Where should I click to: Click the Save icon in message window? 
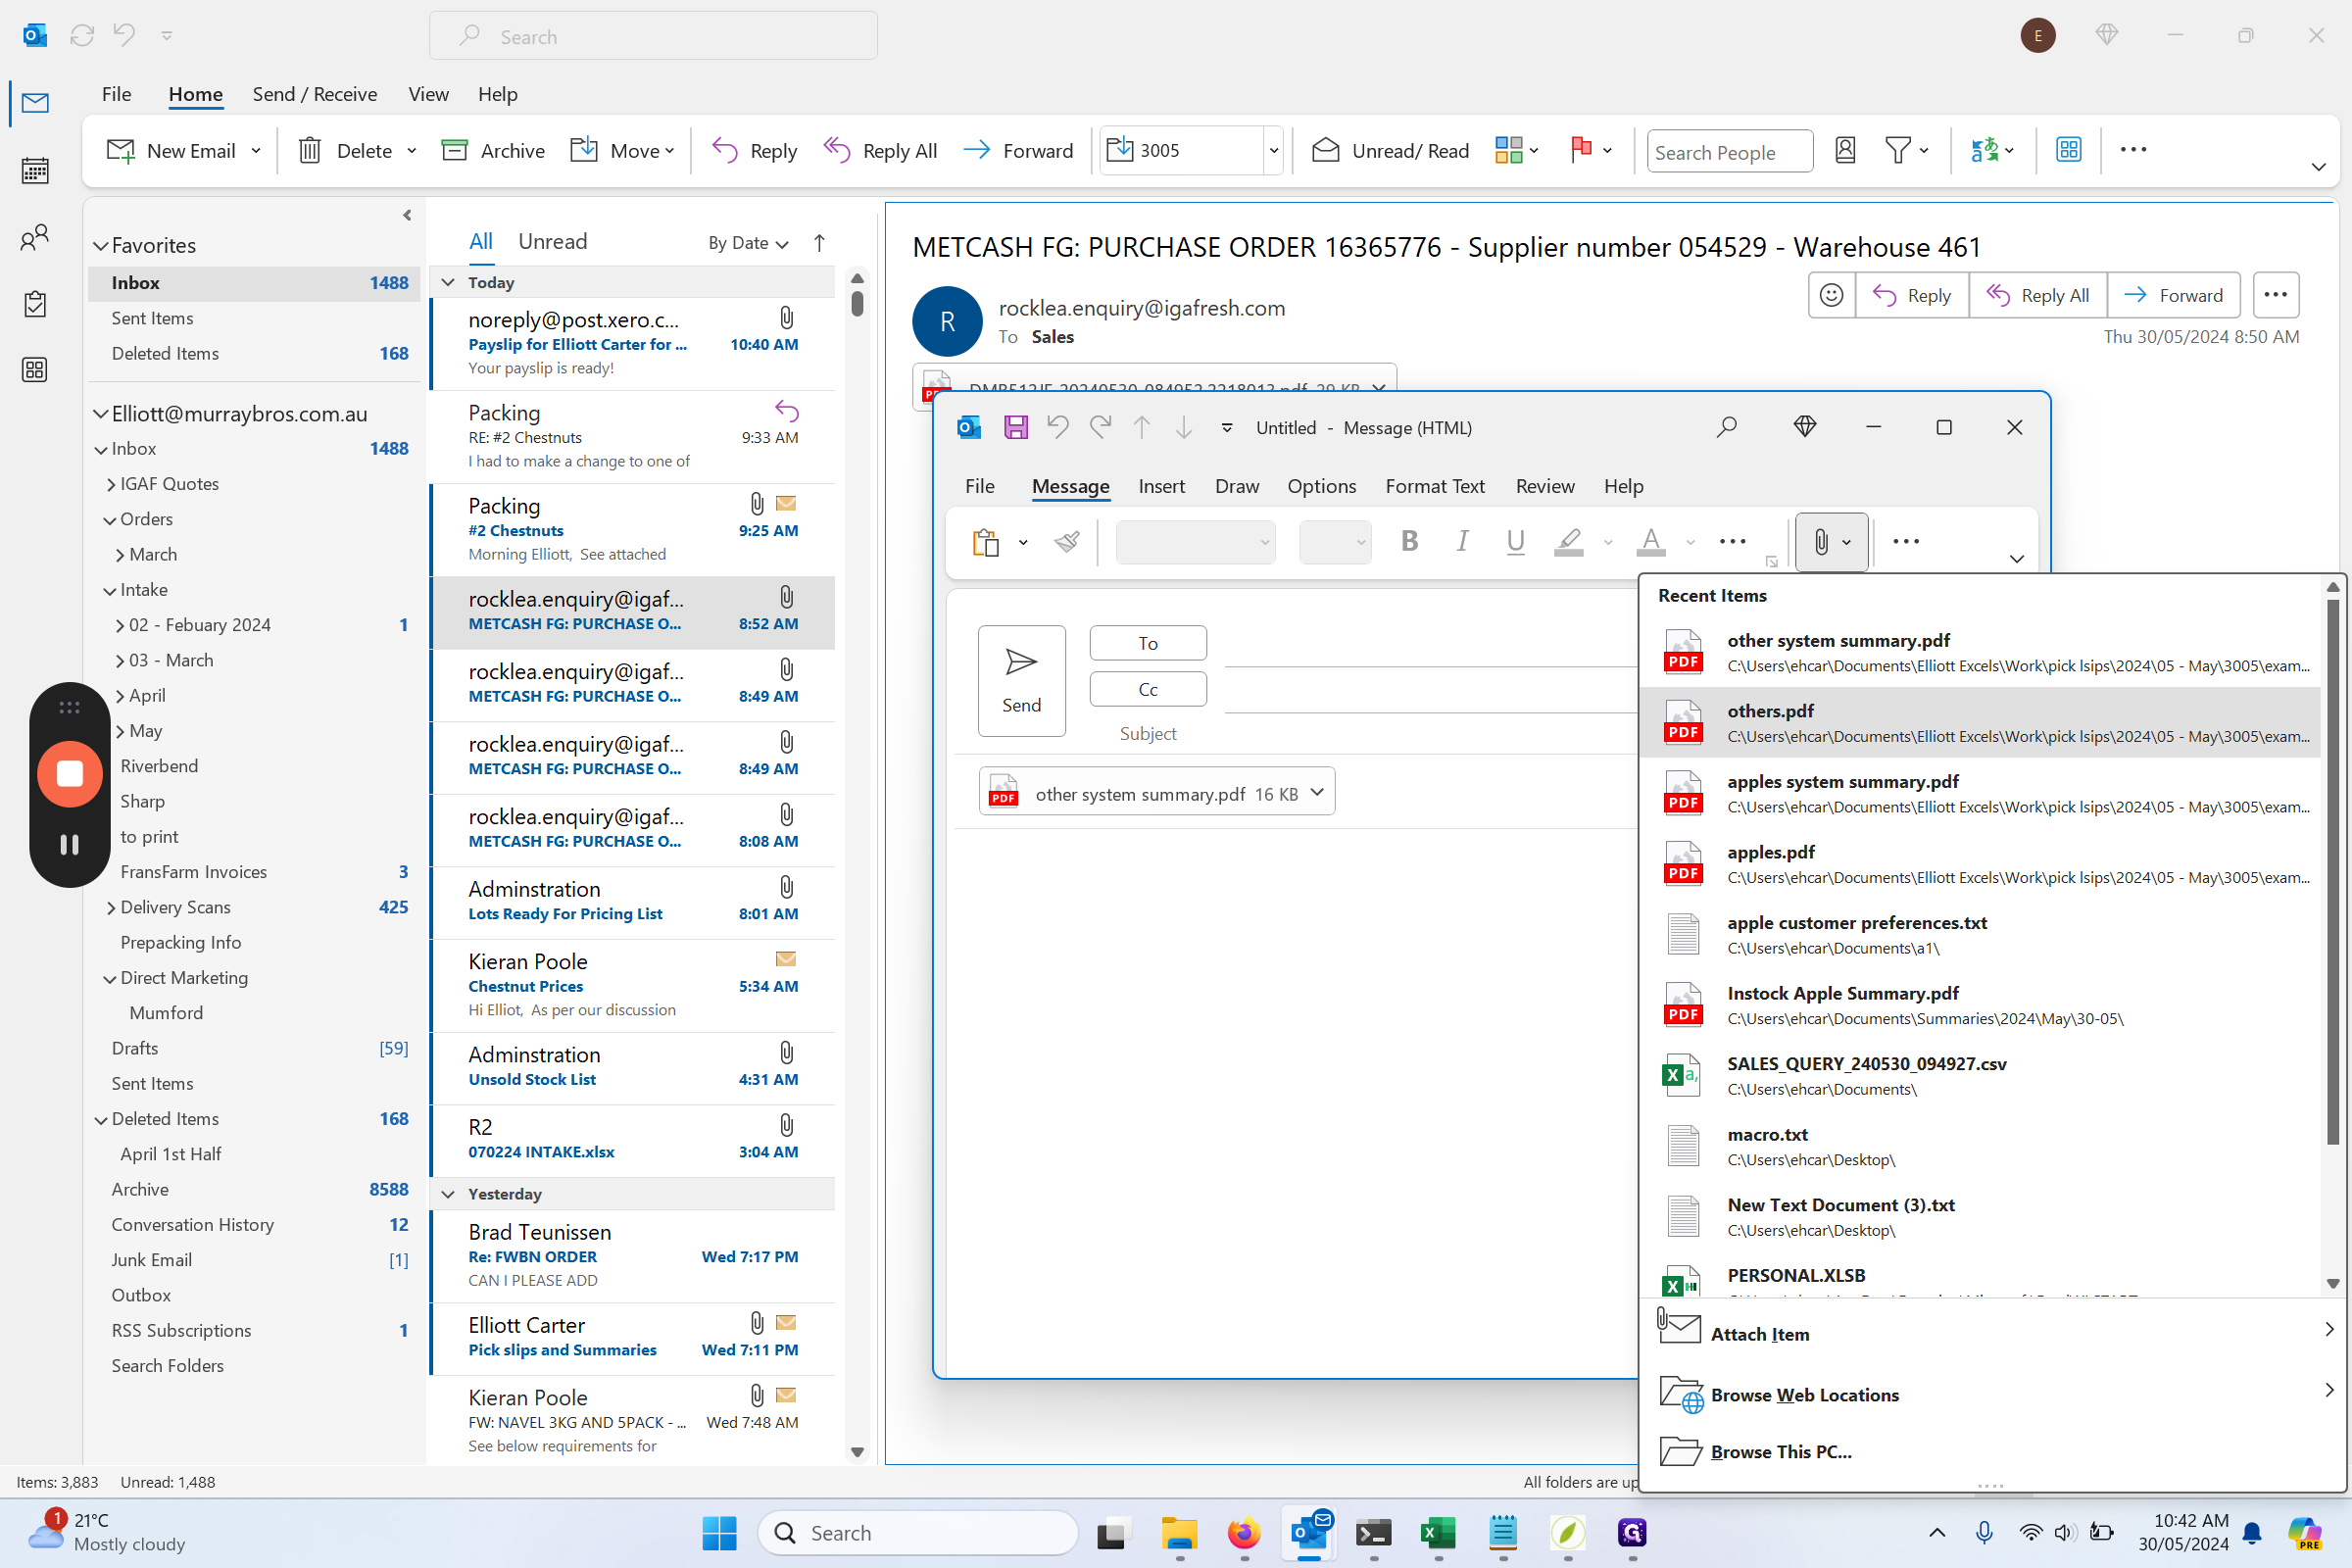[x=1015, y=428]
